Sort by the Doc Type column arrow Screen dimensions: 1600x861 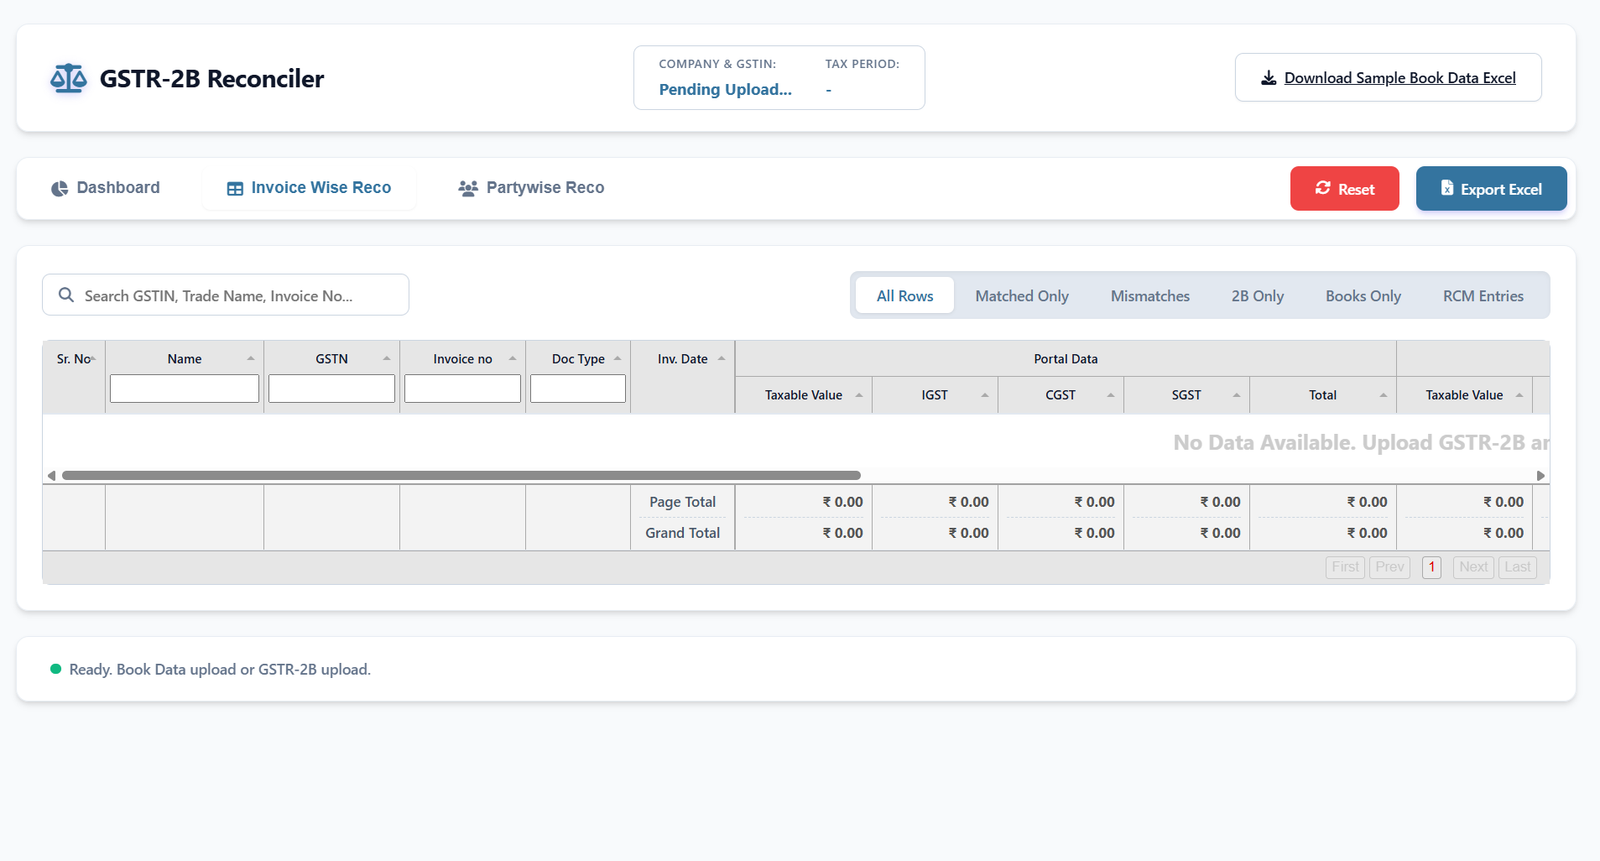tap(618, 359)
